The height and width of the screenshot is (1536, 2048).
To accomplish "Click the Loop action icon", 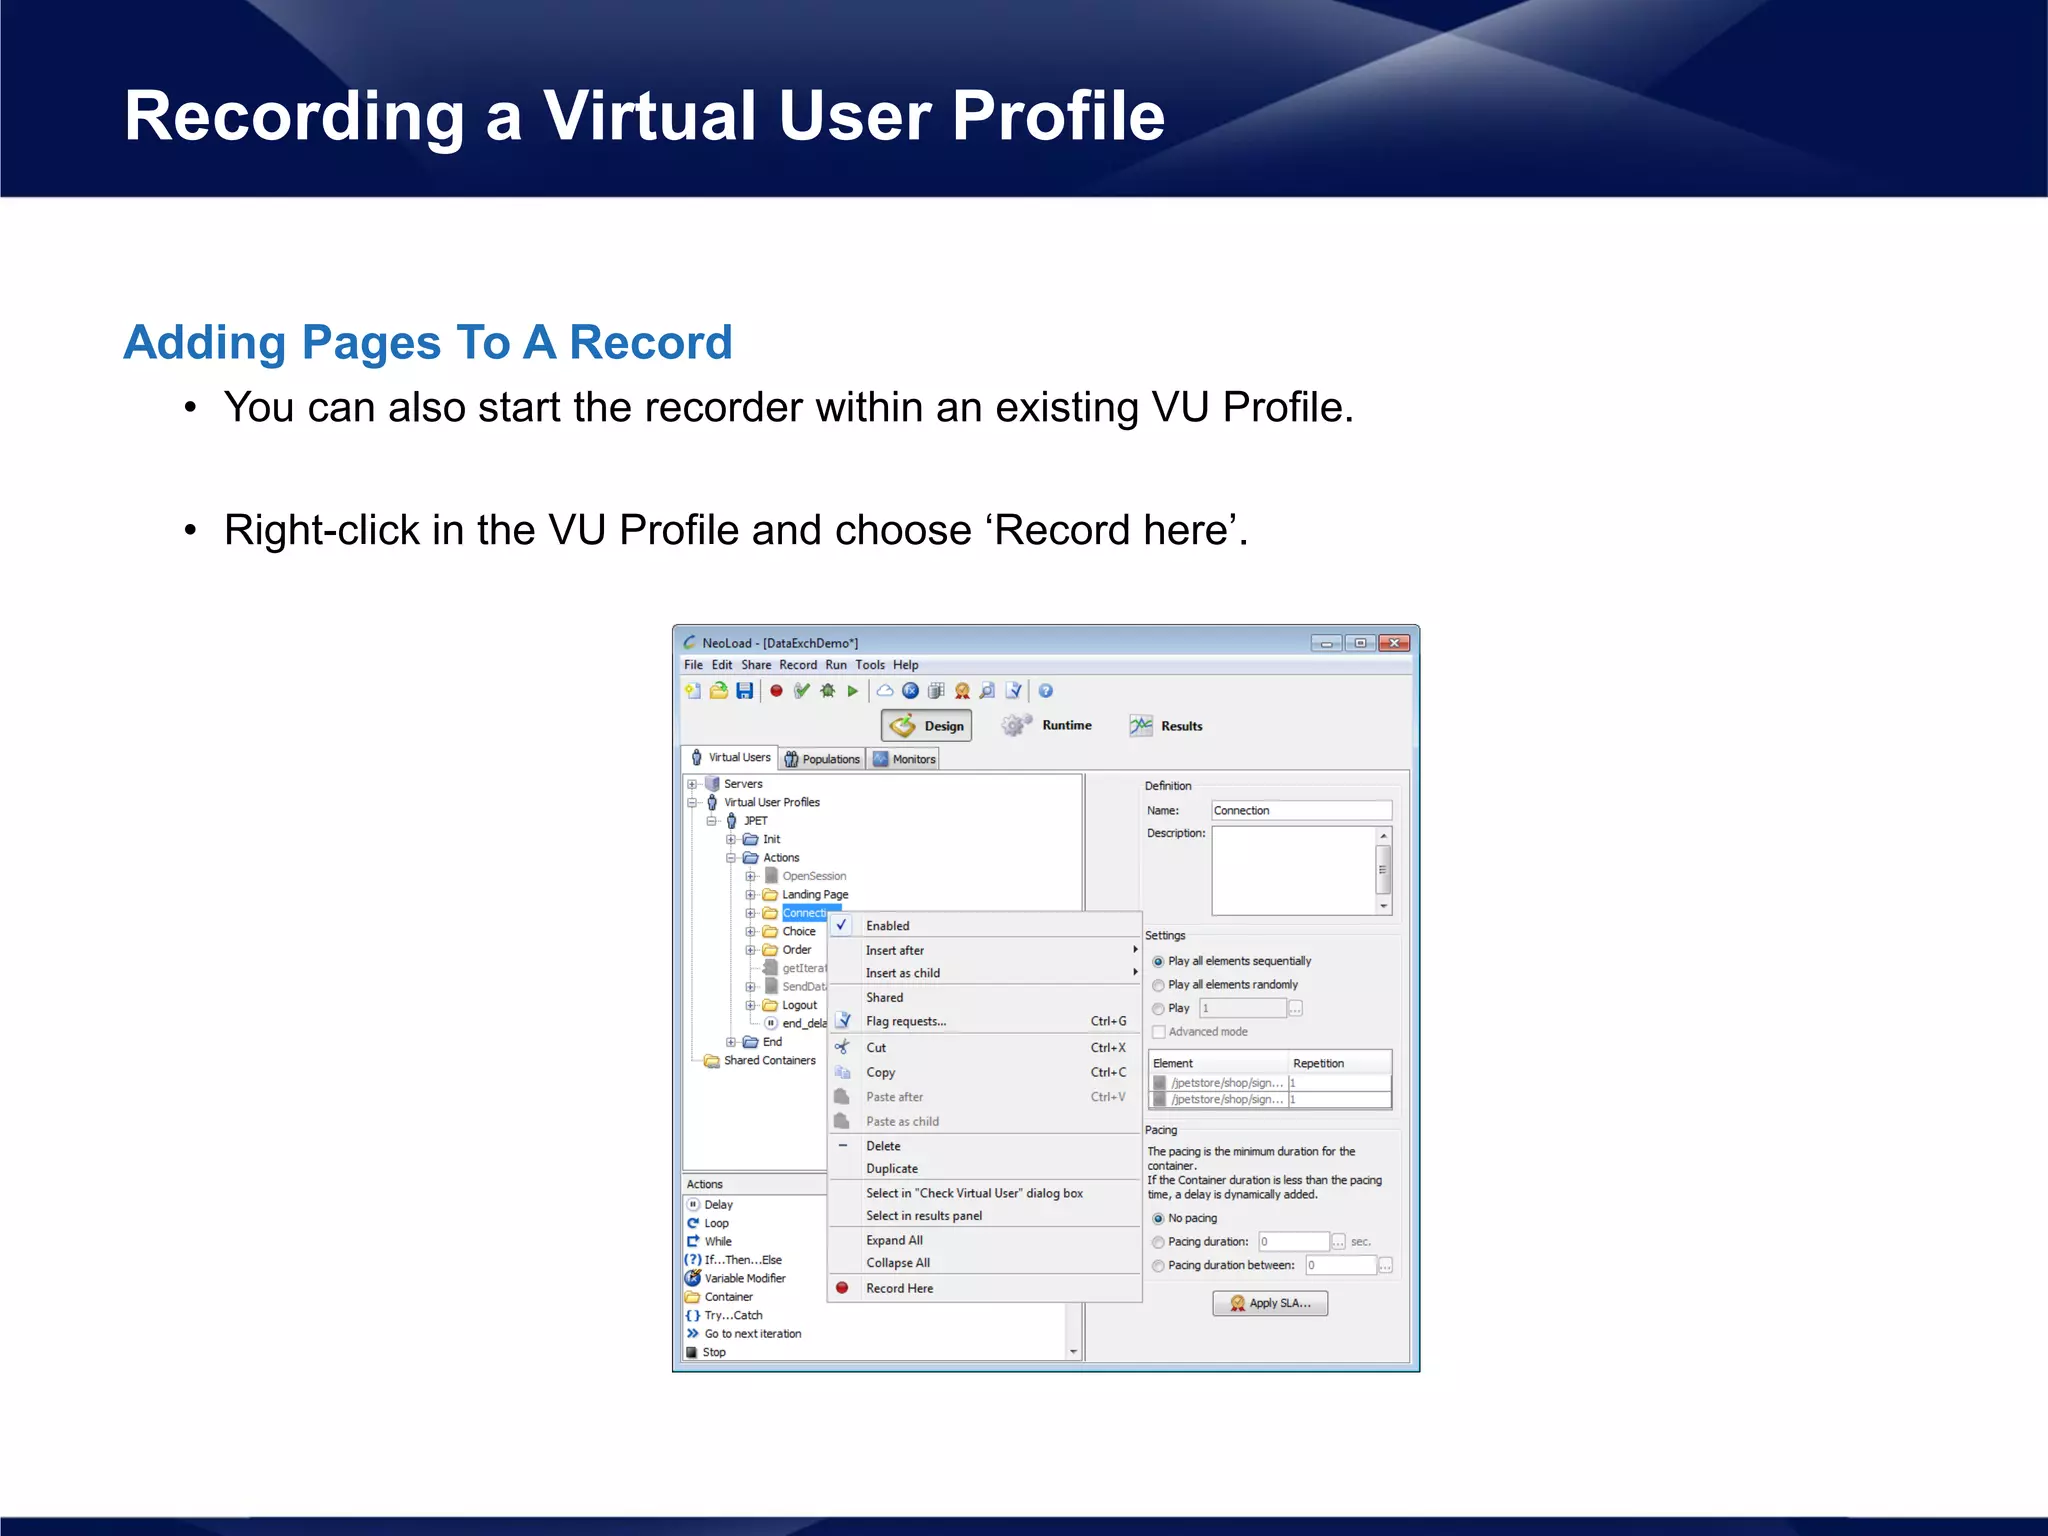I will click(x=693, y=1223).
